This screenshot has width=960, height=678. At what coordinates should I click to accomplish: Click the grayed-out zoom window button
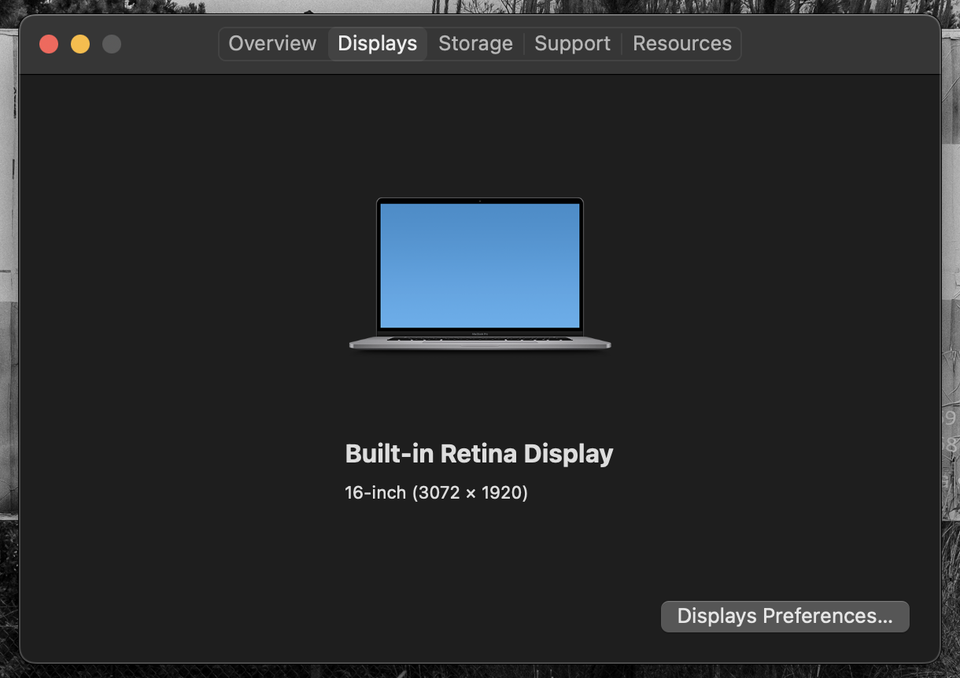(112, 44)
